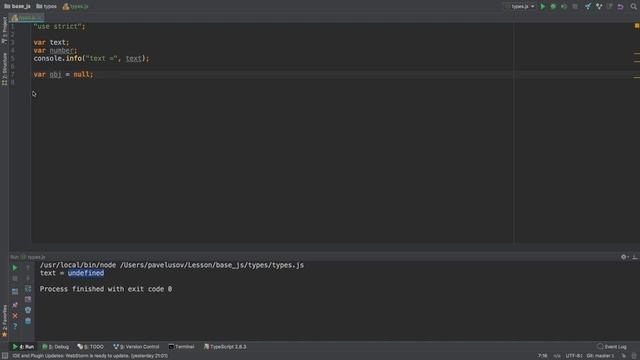Select the types breadcrumb folder

click(x=47, y=6)
